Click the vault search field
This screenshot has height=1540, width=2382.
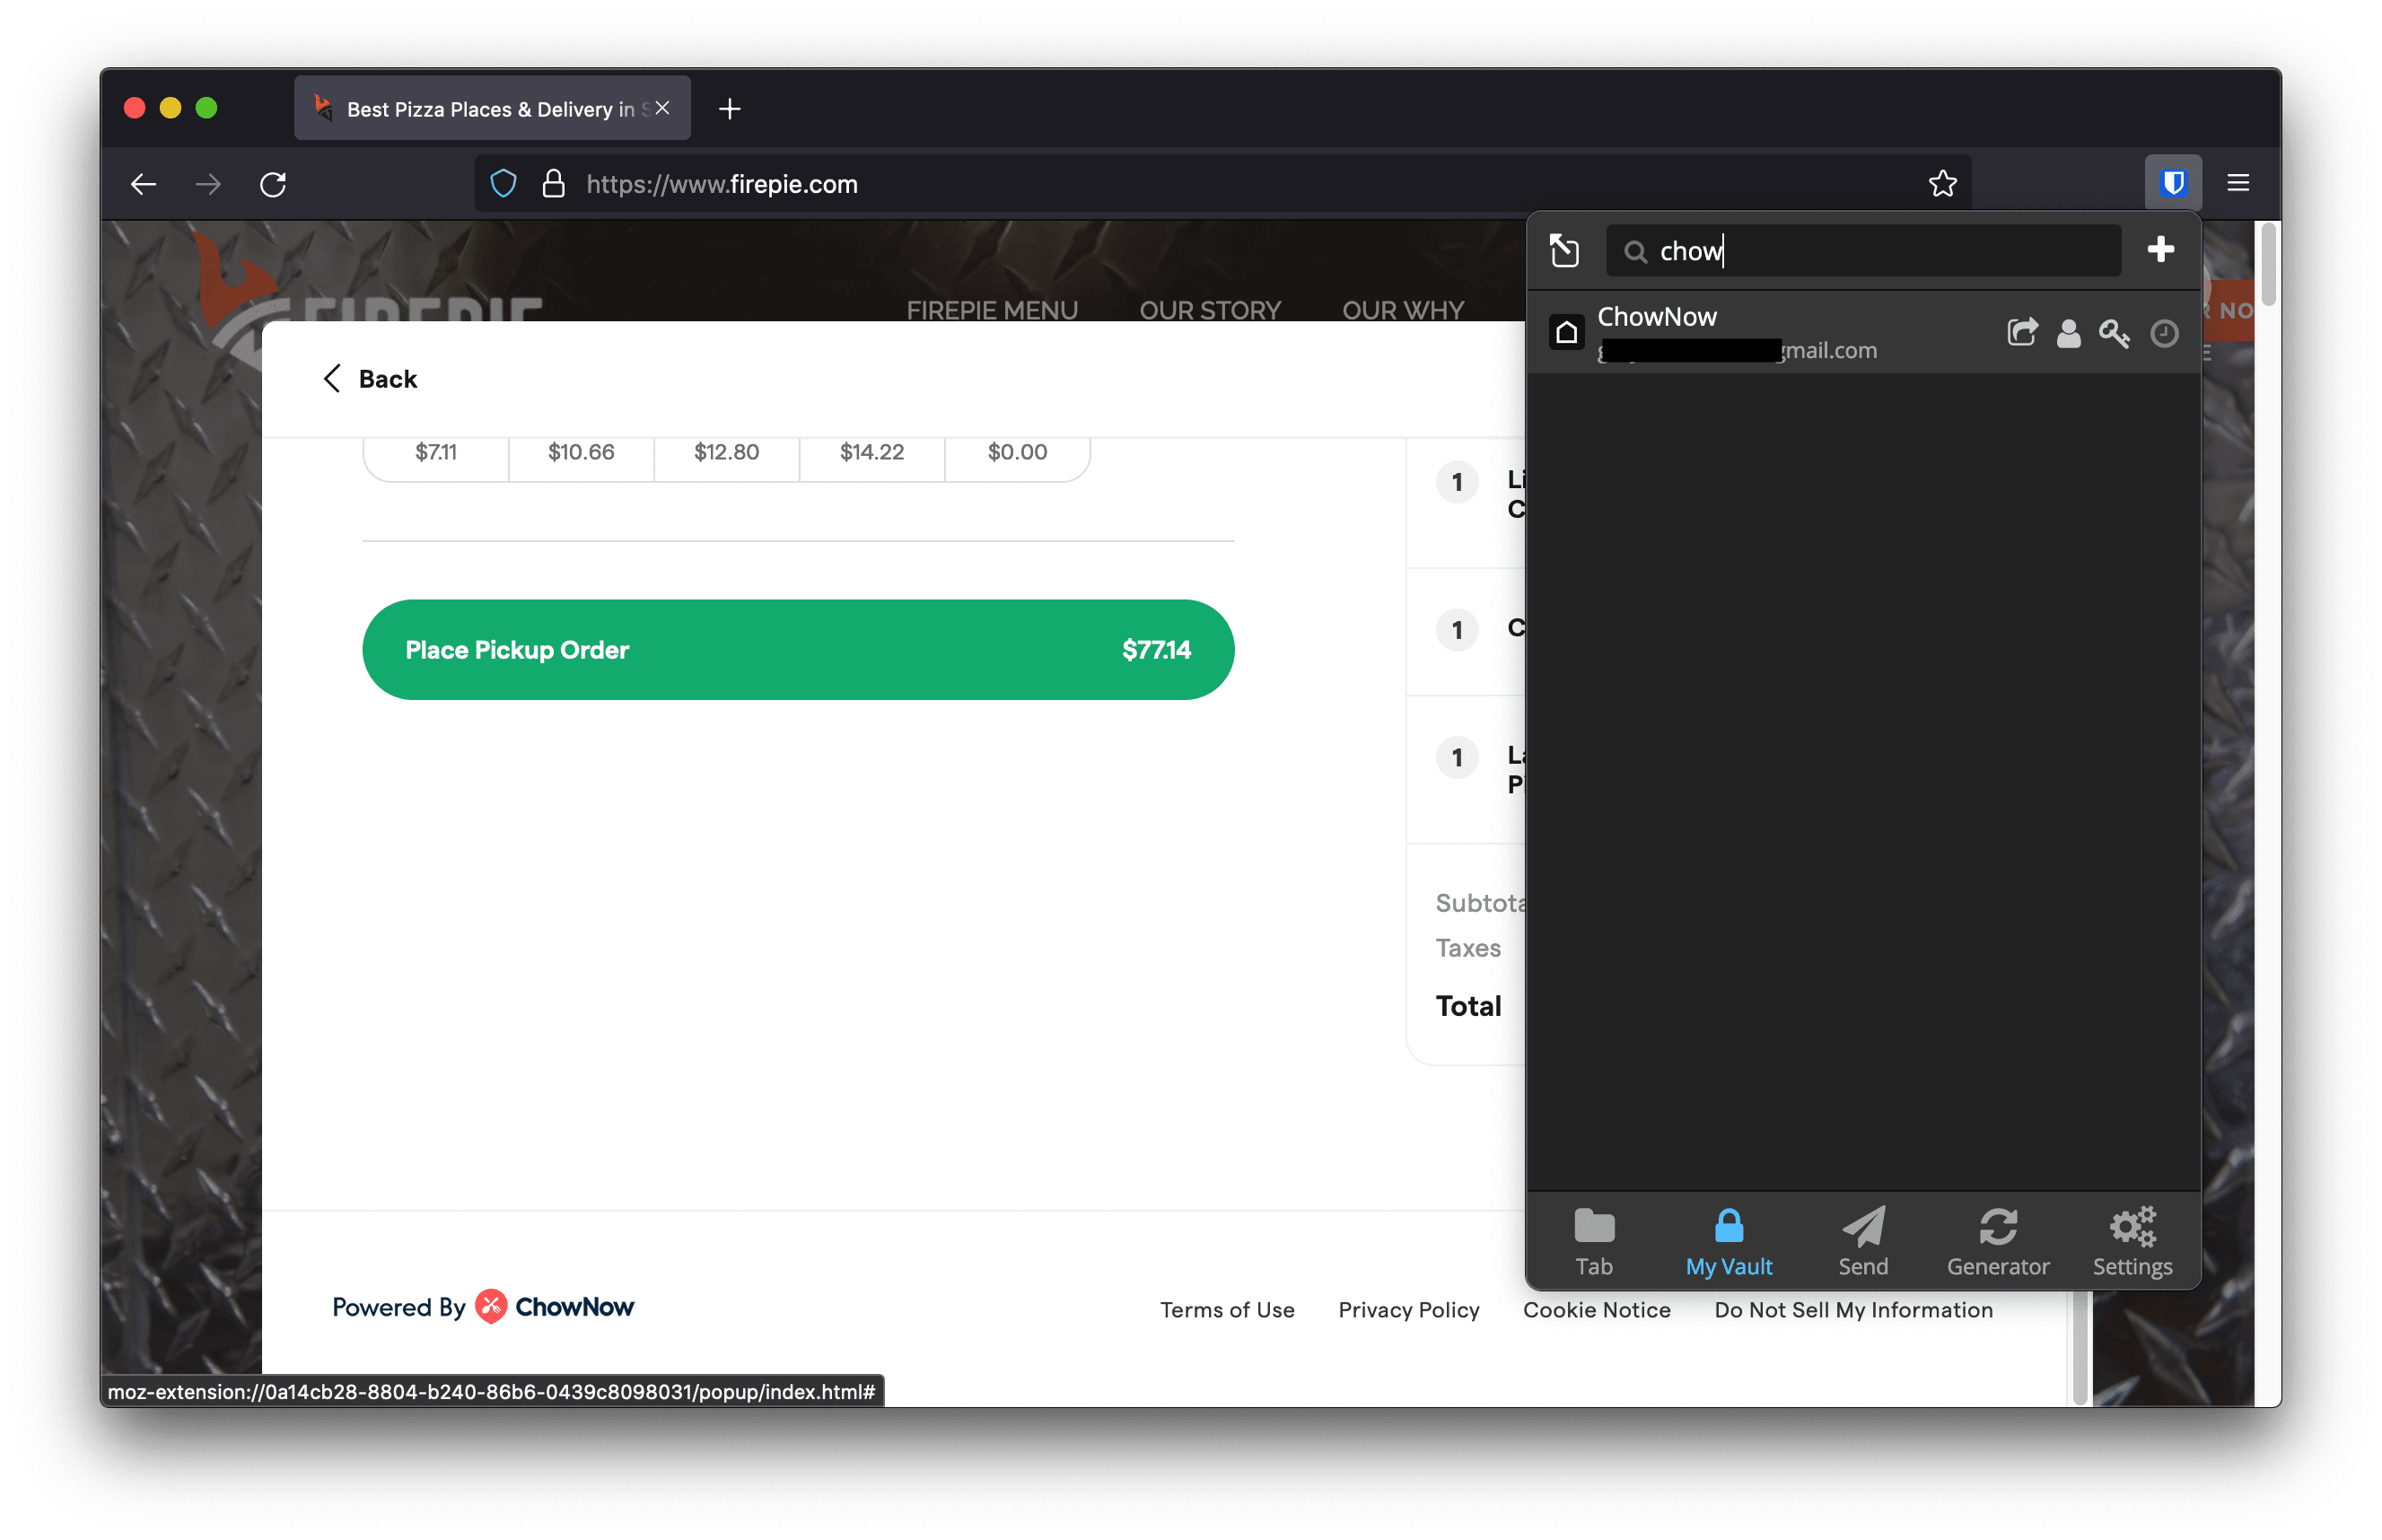coord(1862,250)
